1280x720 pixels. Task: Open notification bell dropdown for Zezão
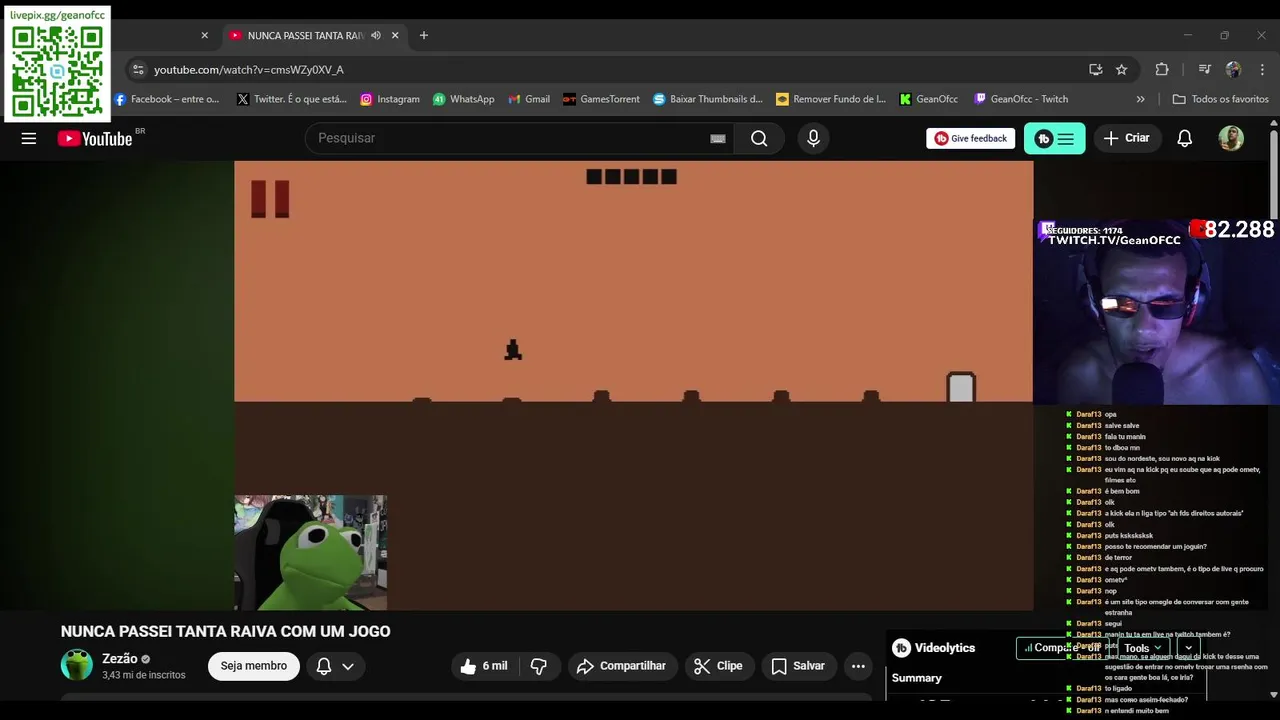click(x=335, y=666)
